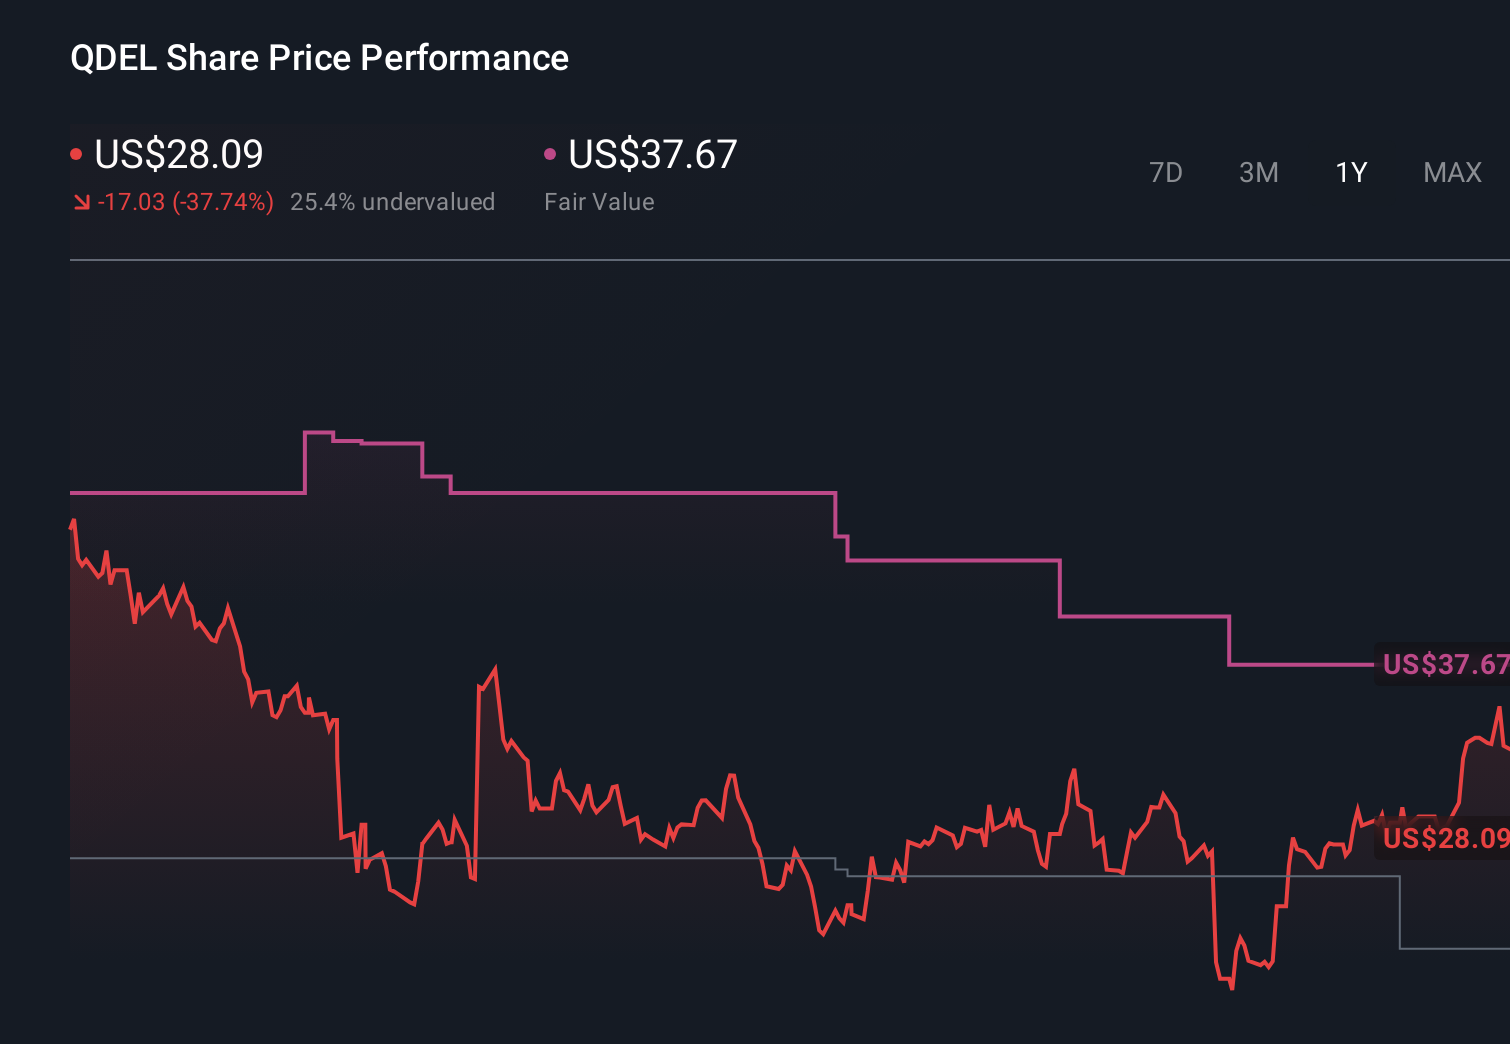Click the red downward trend arrow icon
The width and height of the screenshot is (1510, 1044).
(x=84, y=201)
